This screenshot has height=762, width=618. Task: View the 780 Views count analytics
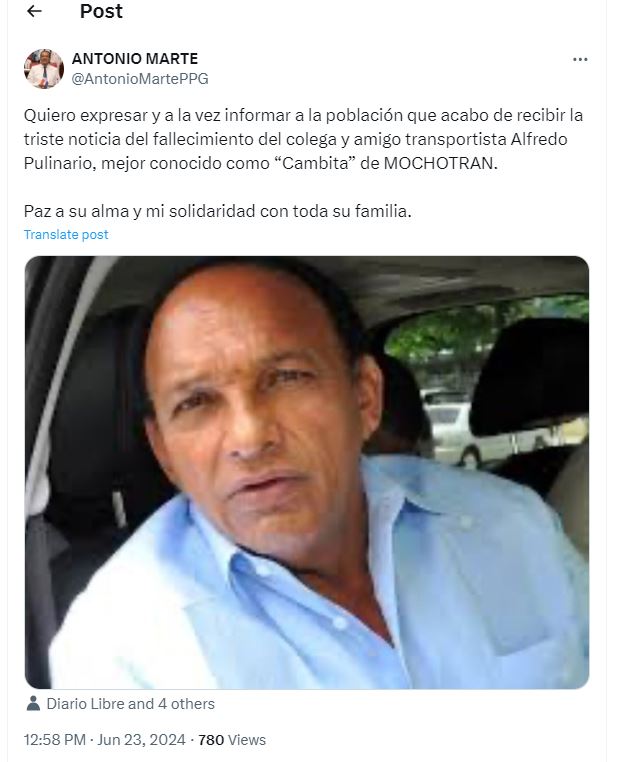[x=232, y=740]
